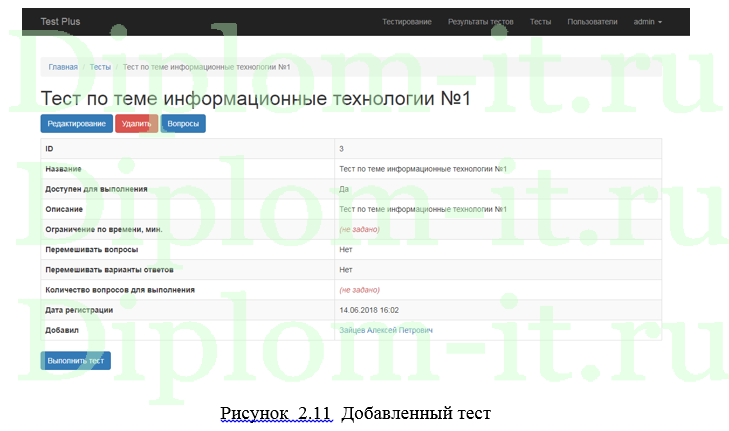The height and width of the screenshot is (431, 729).
Task: Navigate to Тесты breadcrumb link
Action: click(x=100, y=67)
